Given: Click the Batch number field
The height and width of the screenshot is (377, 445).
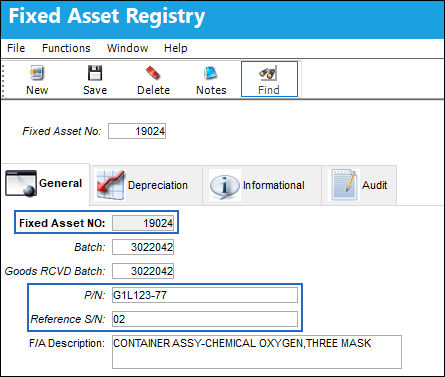Looking at the screenshot, I should (143, 247).
